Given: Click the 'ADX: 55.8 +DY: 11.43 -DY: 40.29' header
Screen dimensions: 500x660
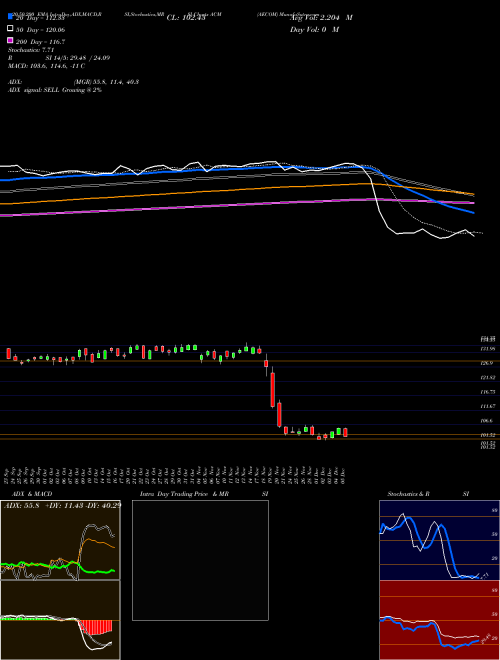Looking at the screenshot, I should tap(63, 505).
